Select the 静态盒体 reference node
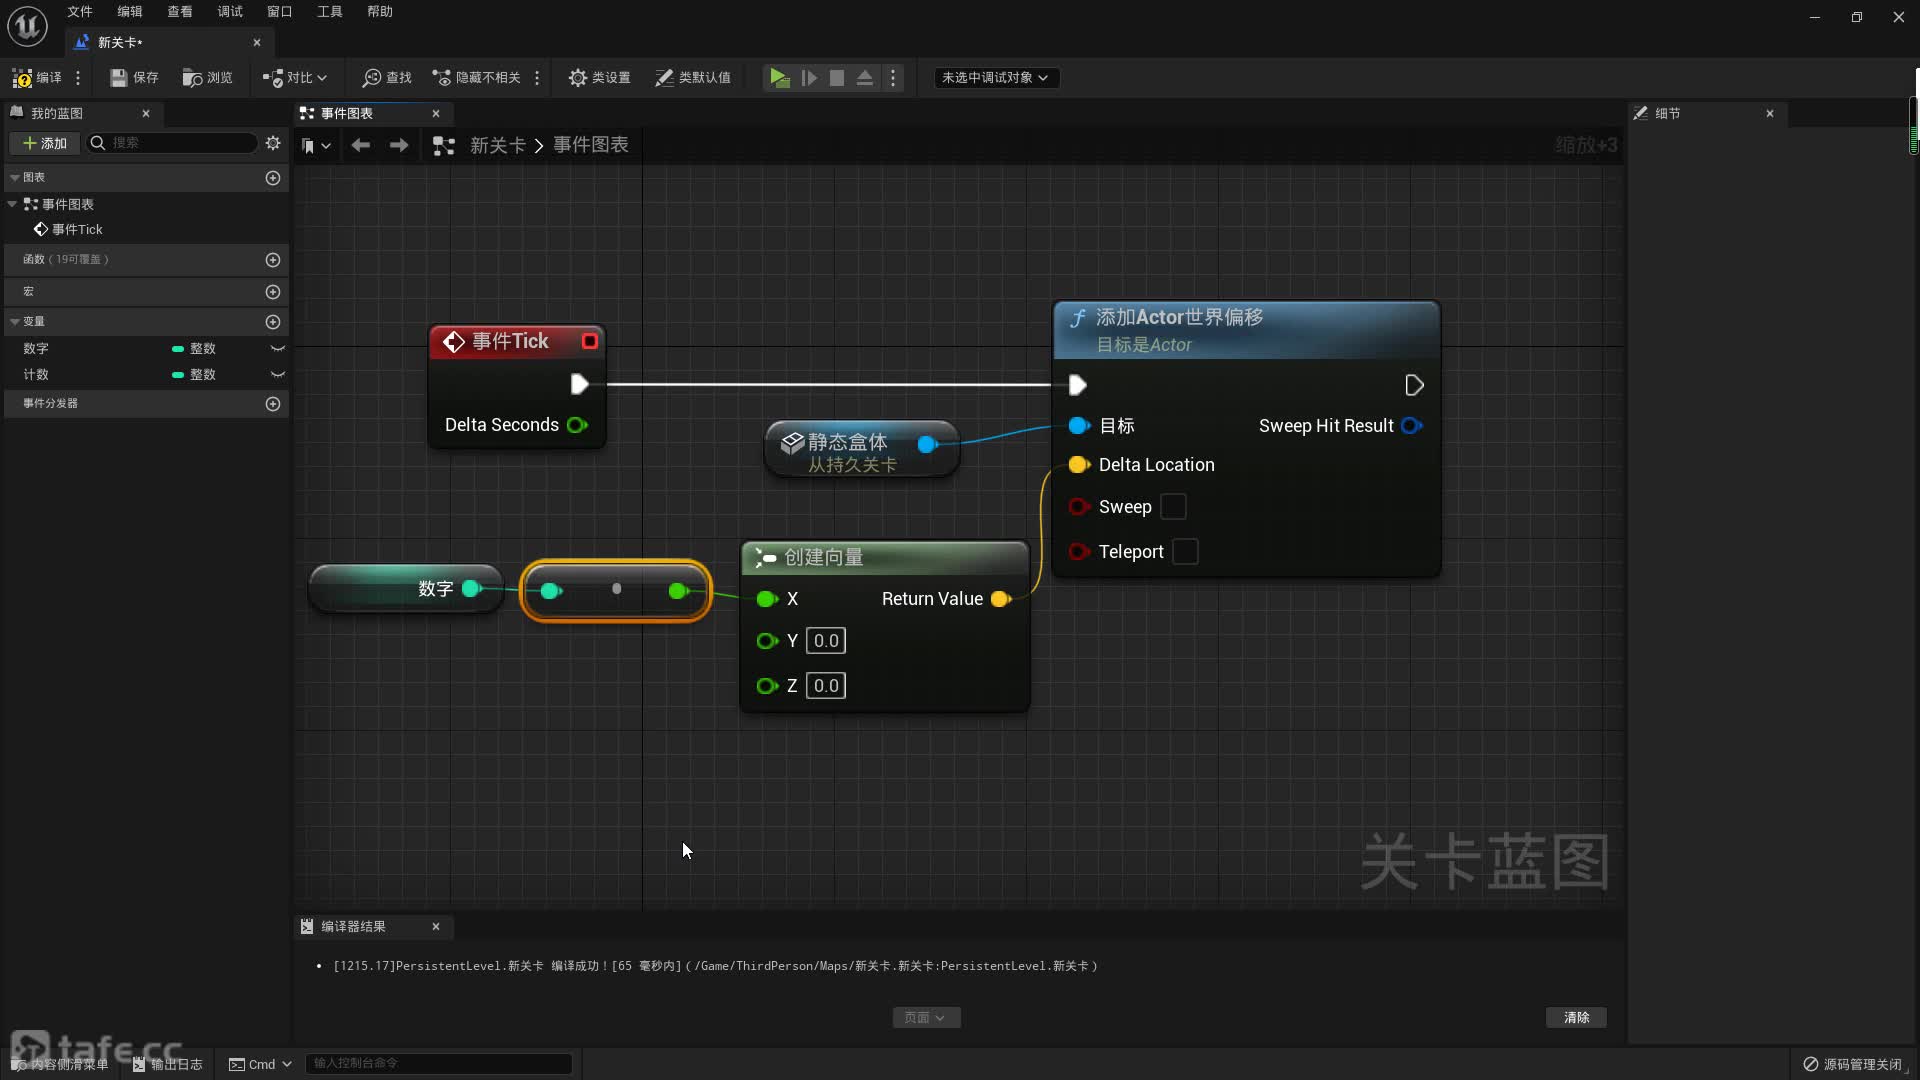 tap(861, 449)
